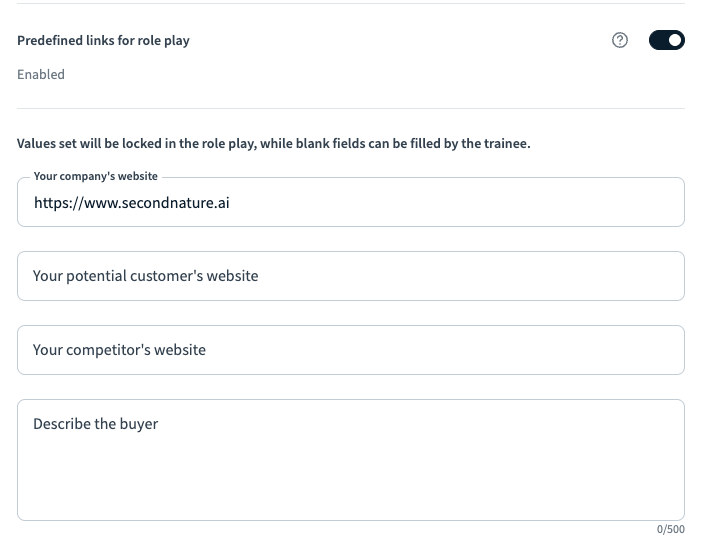Viewport: 702px width, 545px height.
Task: Click the "Values set will be locked" instruction text
Action: click(x=273, y=144)
